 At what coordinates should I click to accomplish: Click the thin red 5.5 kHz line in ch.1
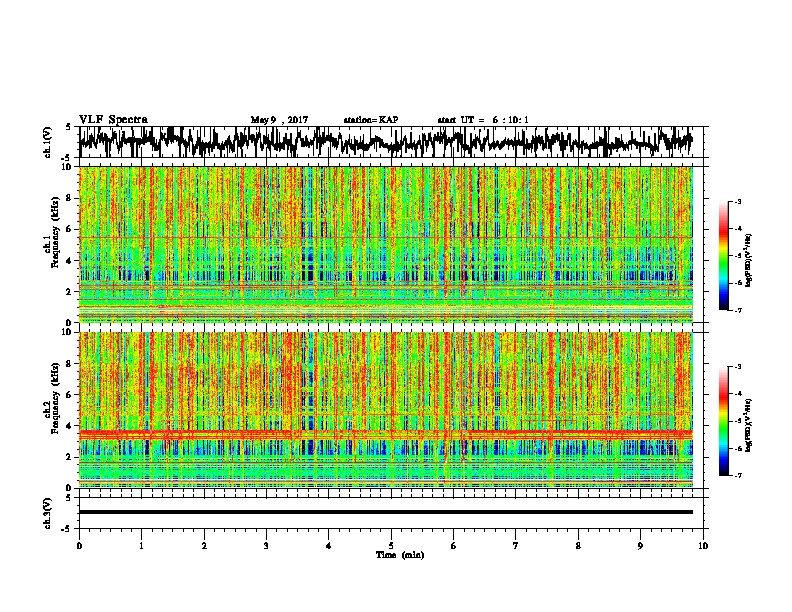385,237
